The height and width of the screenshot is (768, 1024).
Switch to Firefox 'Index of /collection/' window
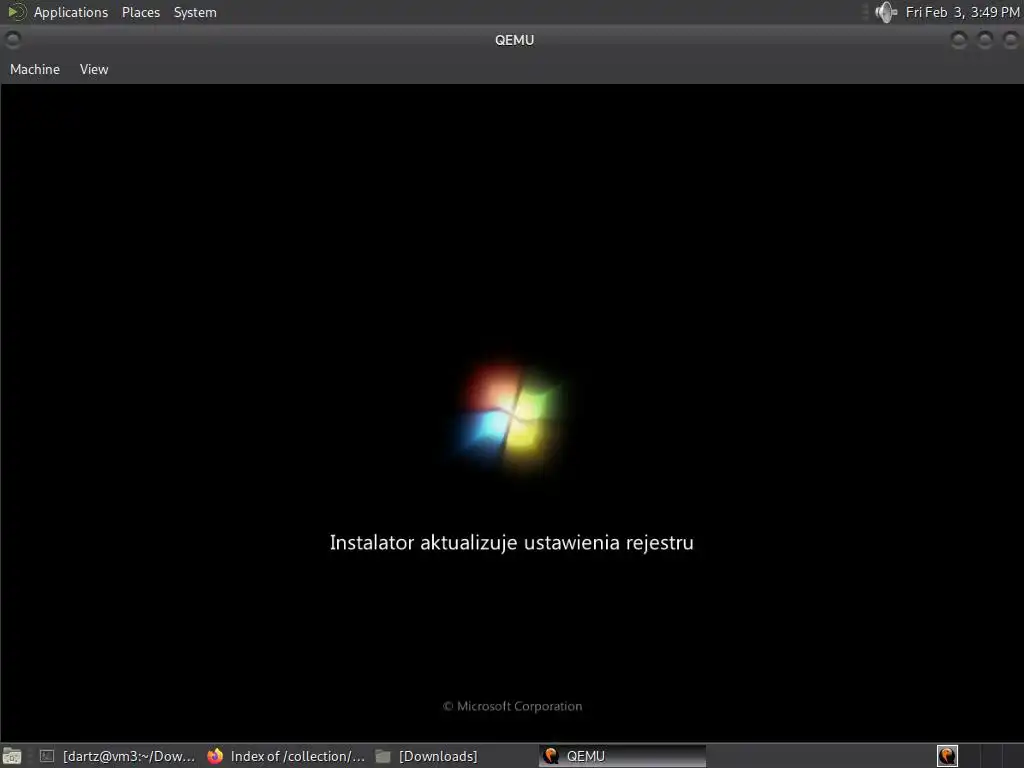click(286, 756)
